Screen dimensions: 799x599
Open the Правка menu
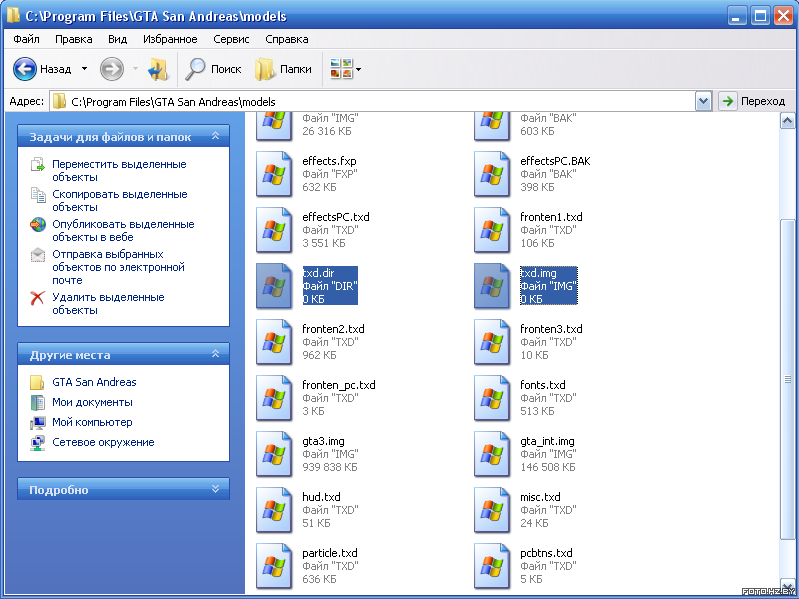pos(74,39)
